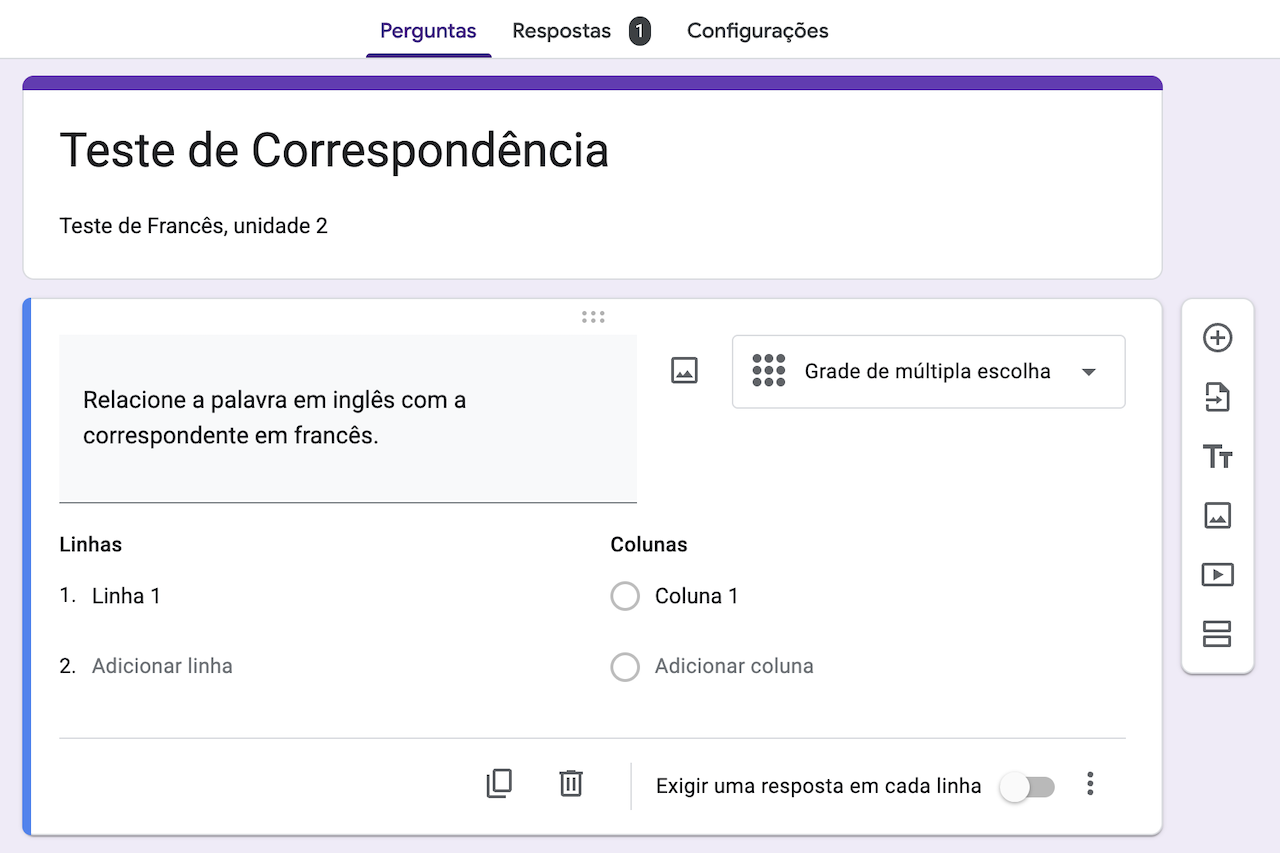
Task: Open the Configurações tab
Action: [x=757, y=31]
